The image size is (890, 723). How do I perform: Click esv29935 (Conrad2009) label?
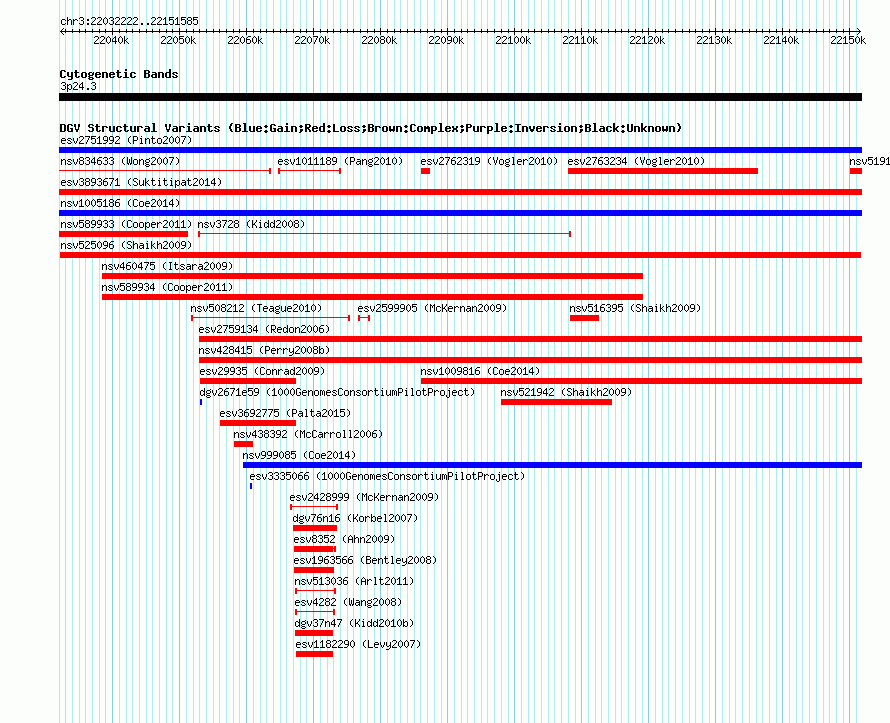262,371
